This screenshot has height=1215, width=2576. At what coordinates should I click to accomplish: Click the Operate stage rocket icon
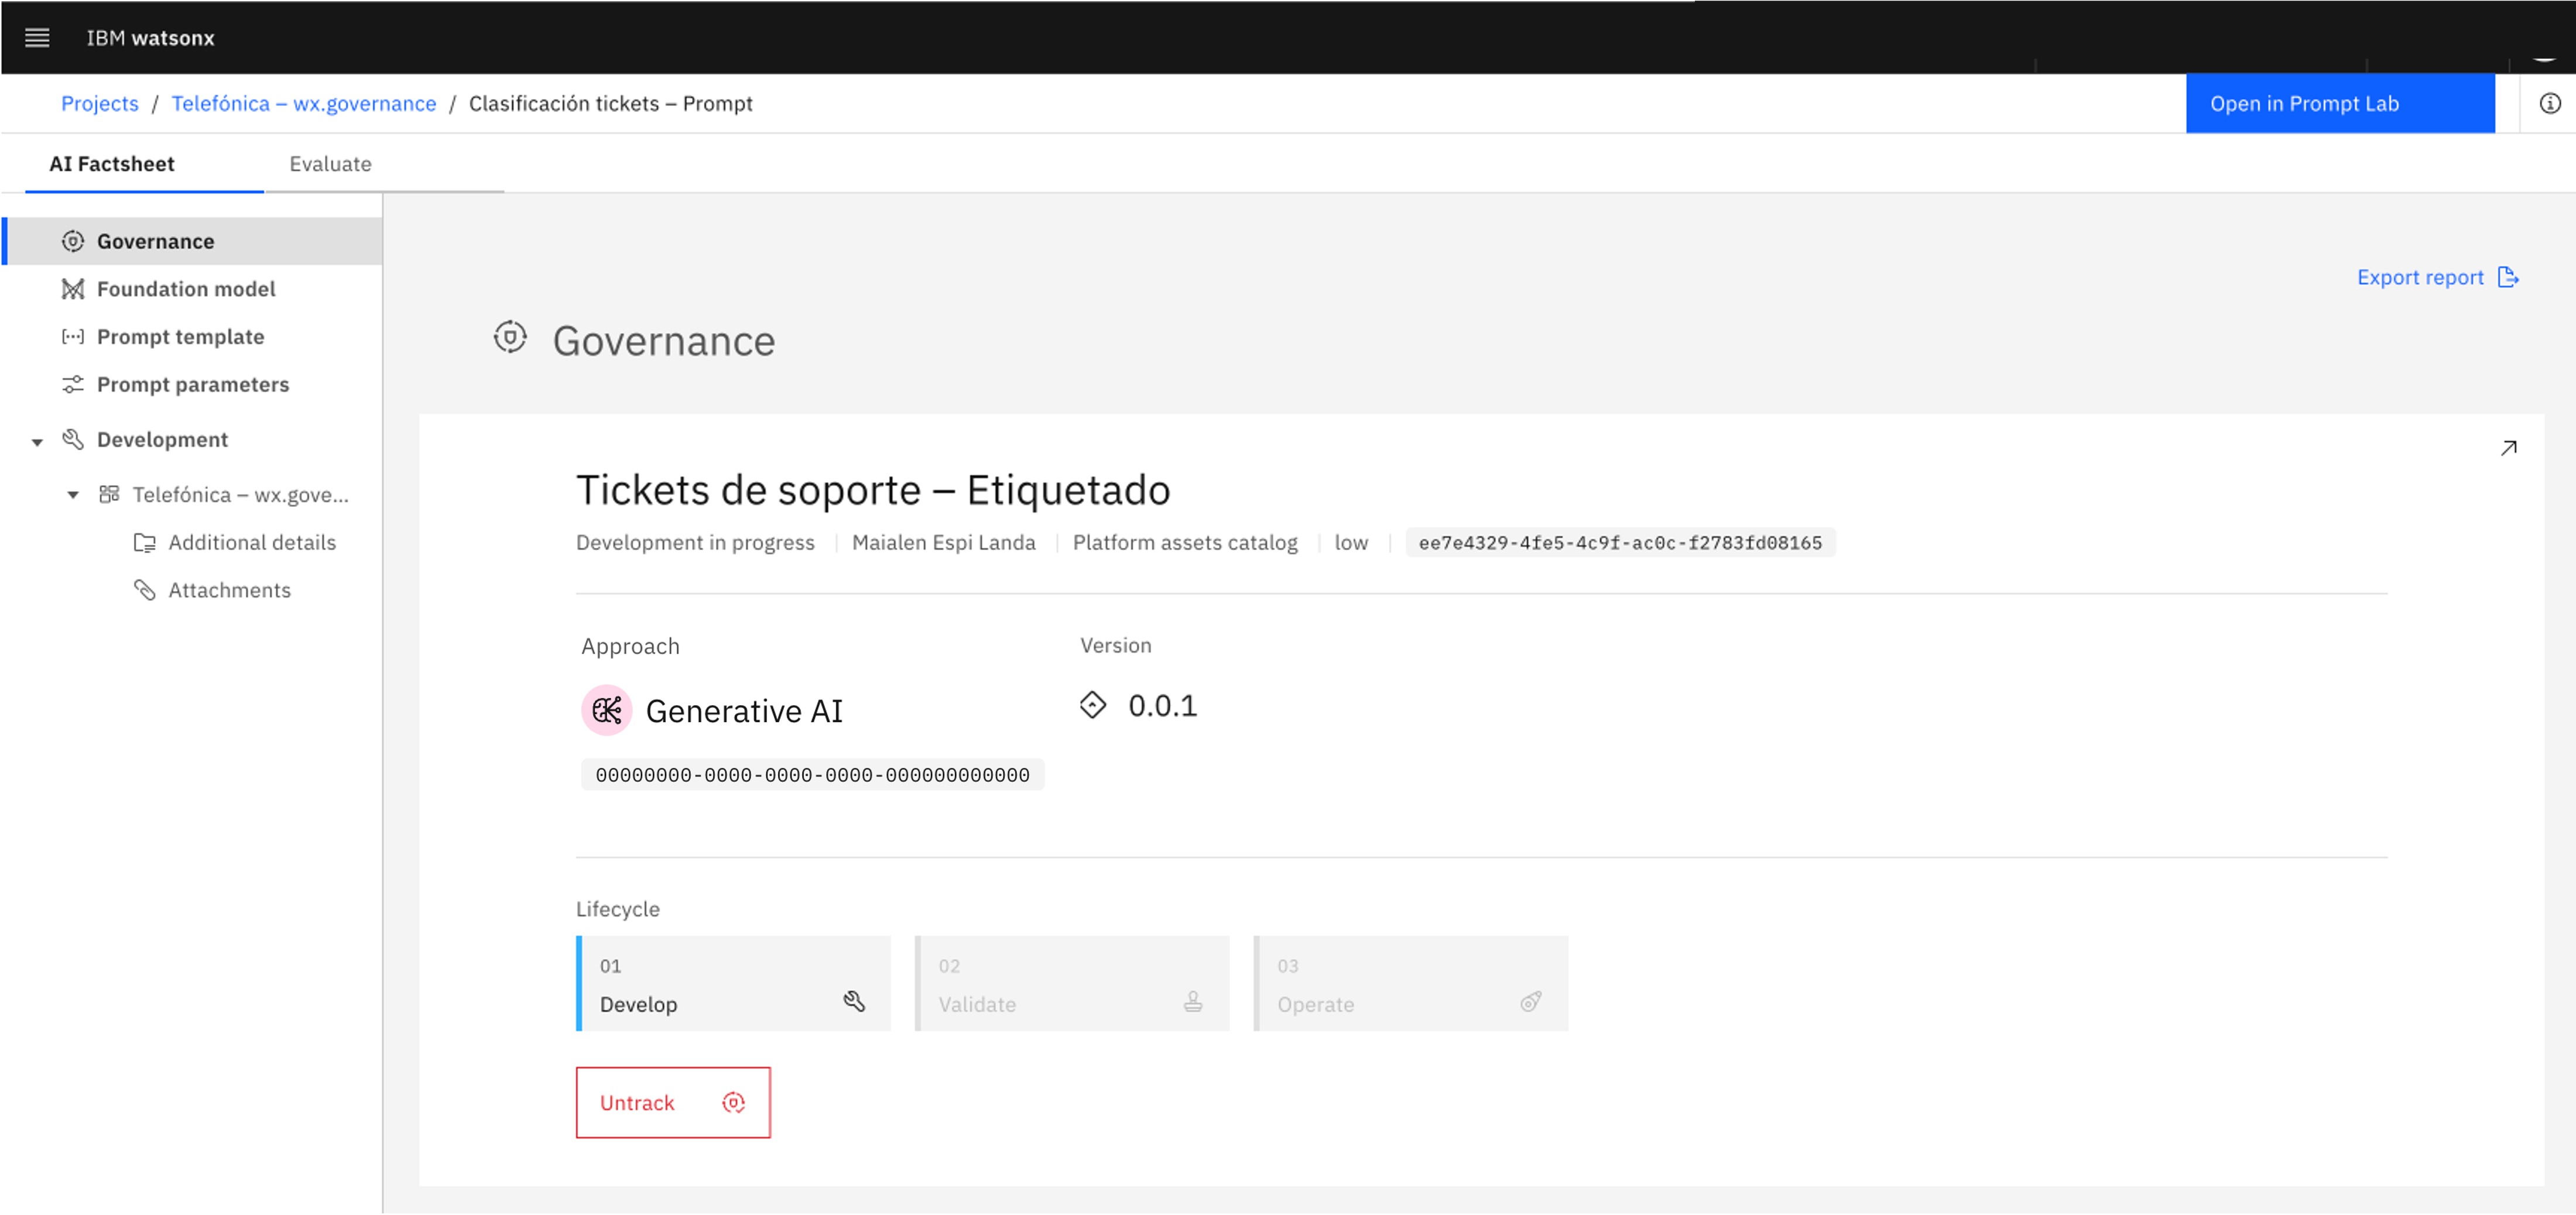coord(1531,1002)
